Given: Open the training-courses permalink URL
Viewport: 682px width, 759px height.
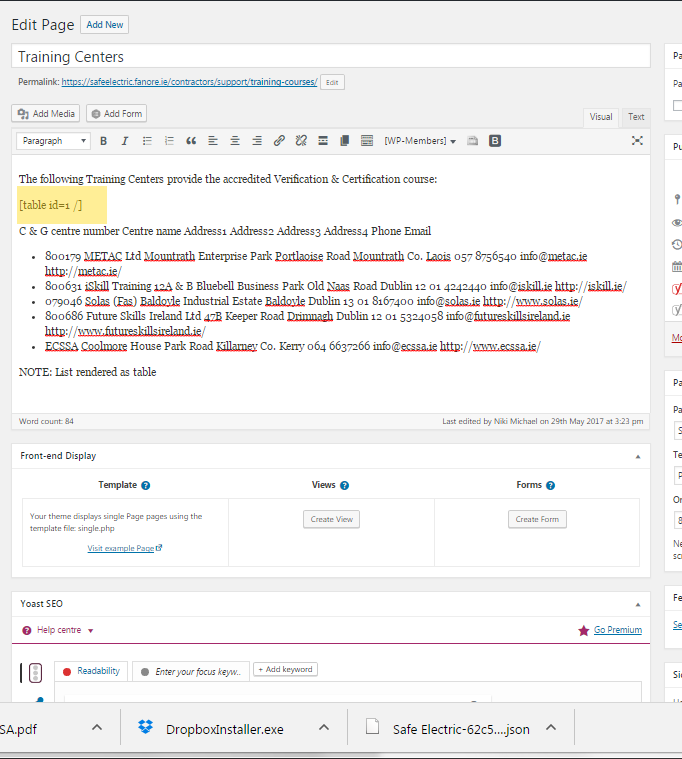Looking at the screenshot, I should pyautogui.click(x=189, y=82).
